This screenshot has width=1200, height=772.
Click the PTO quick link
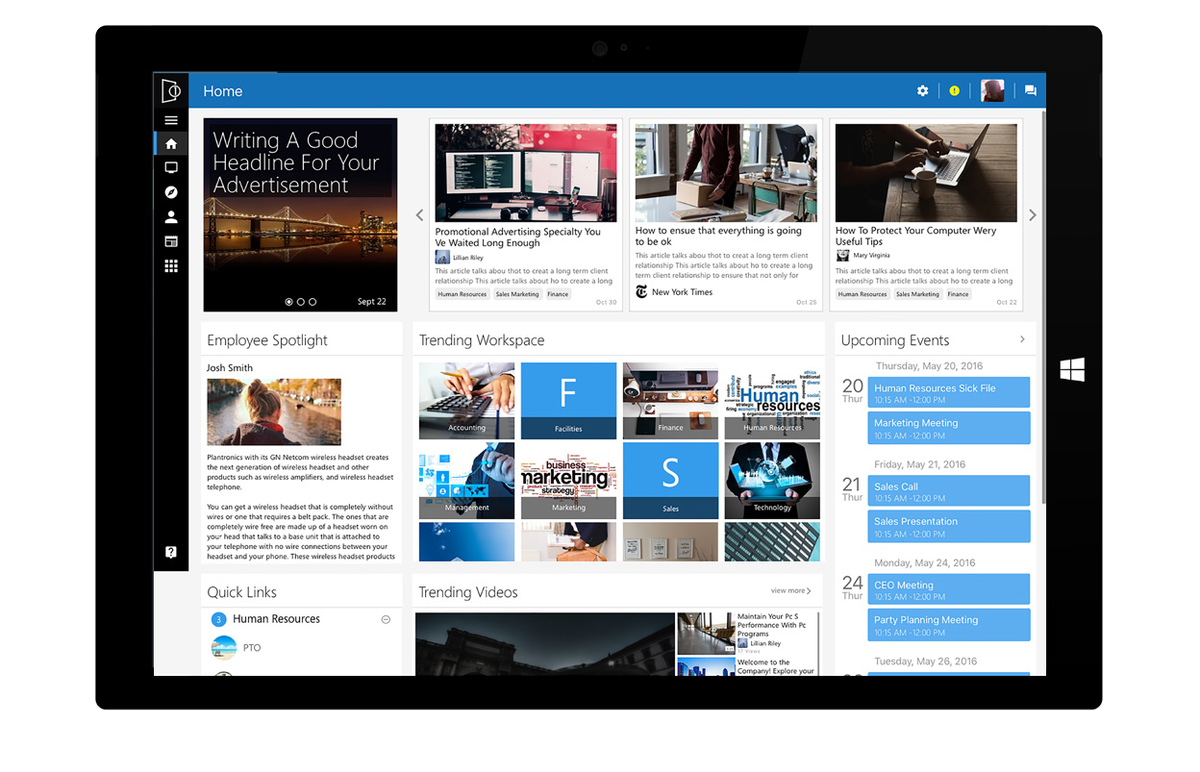coord(252,648)
